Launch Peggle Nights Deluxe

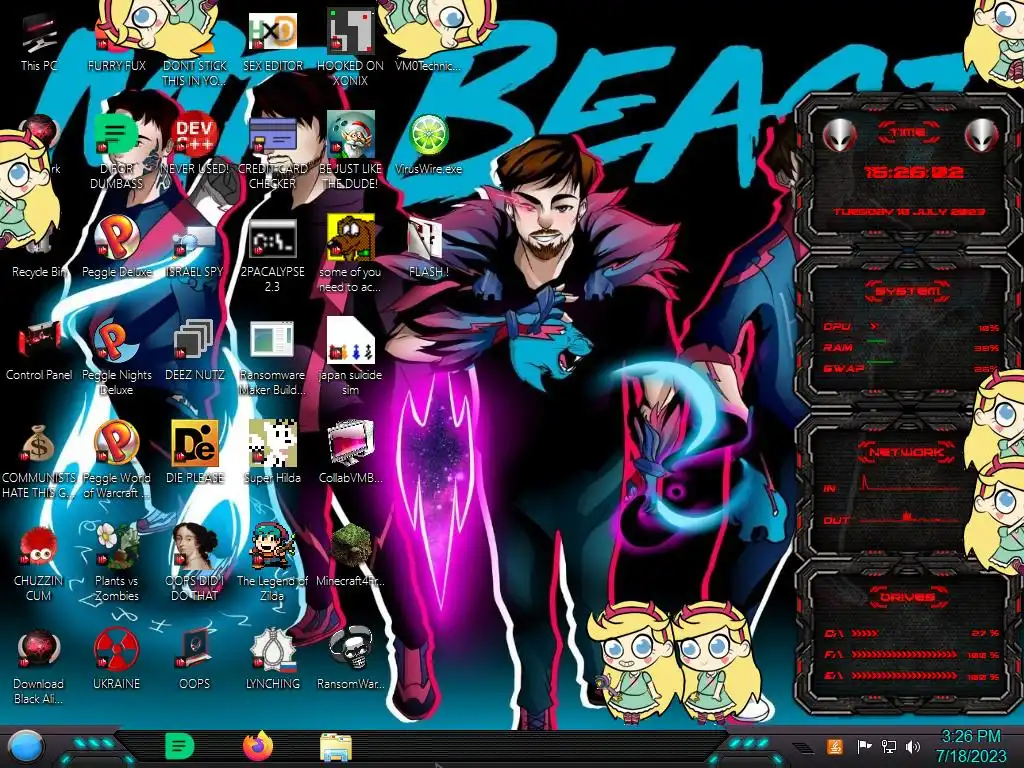116,358
